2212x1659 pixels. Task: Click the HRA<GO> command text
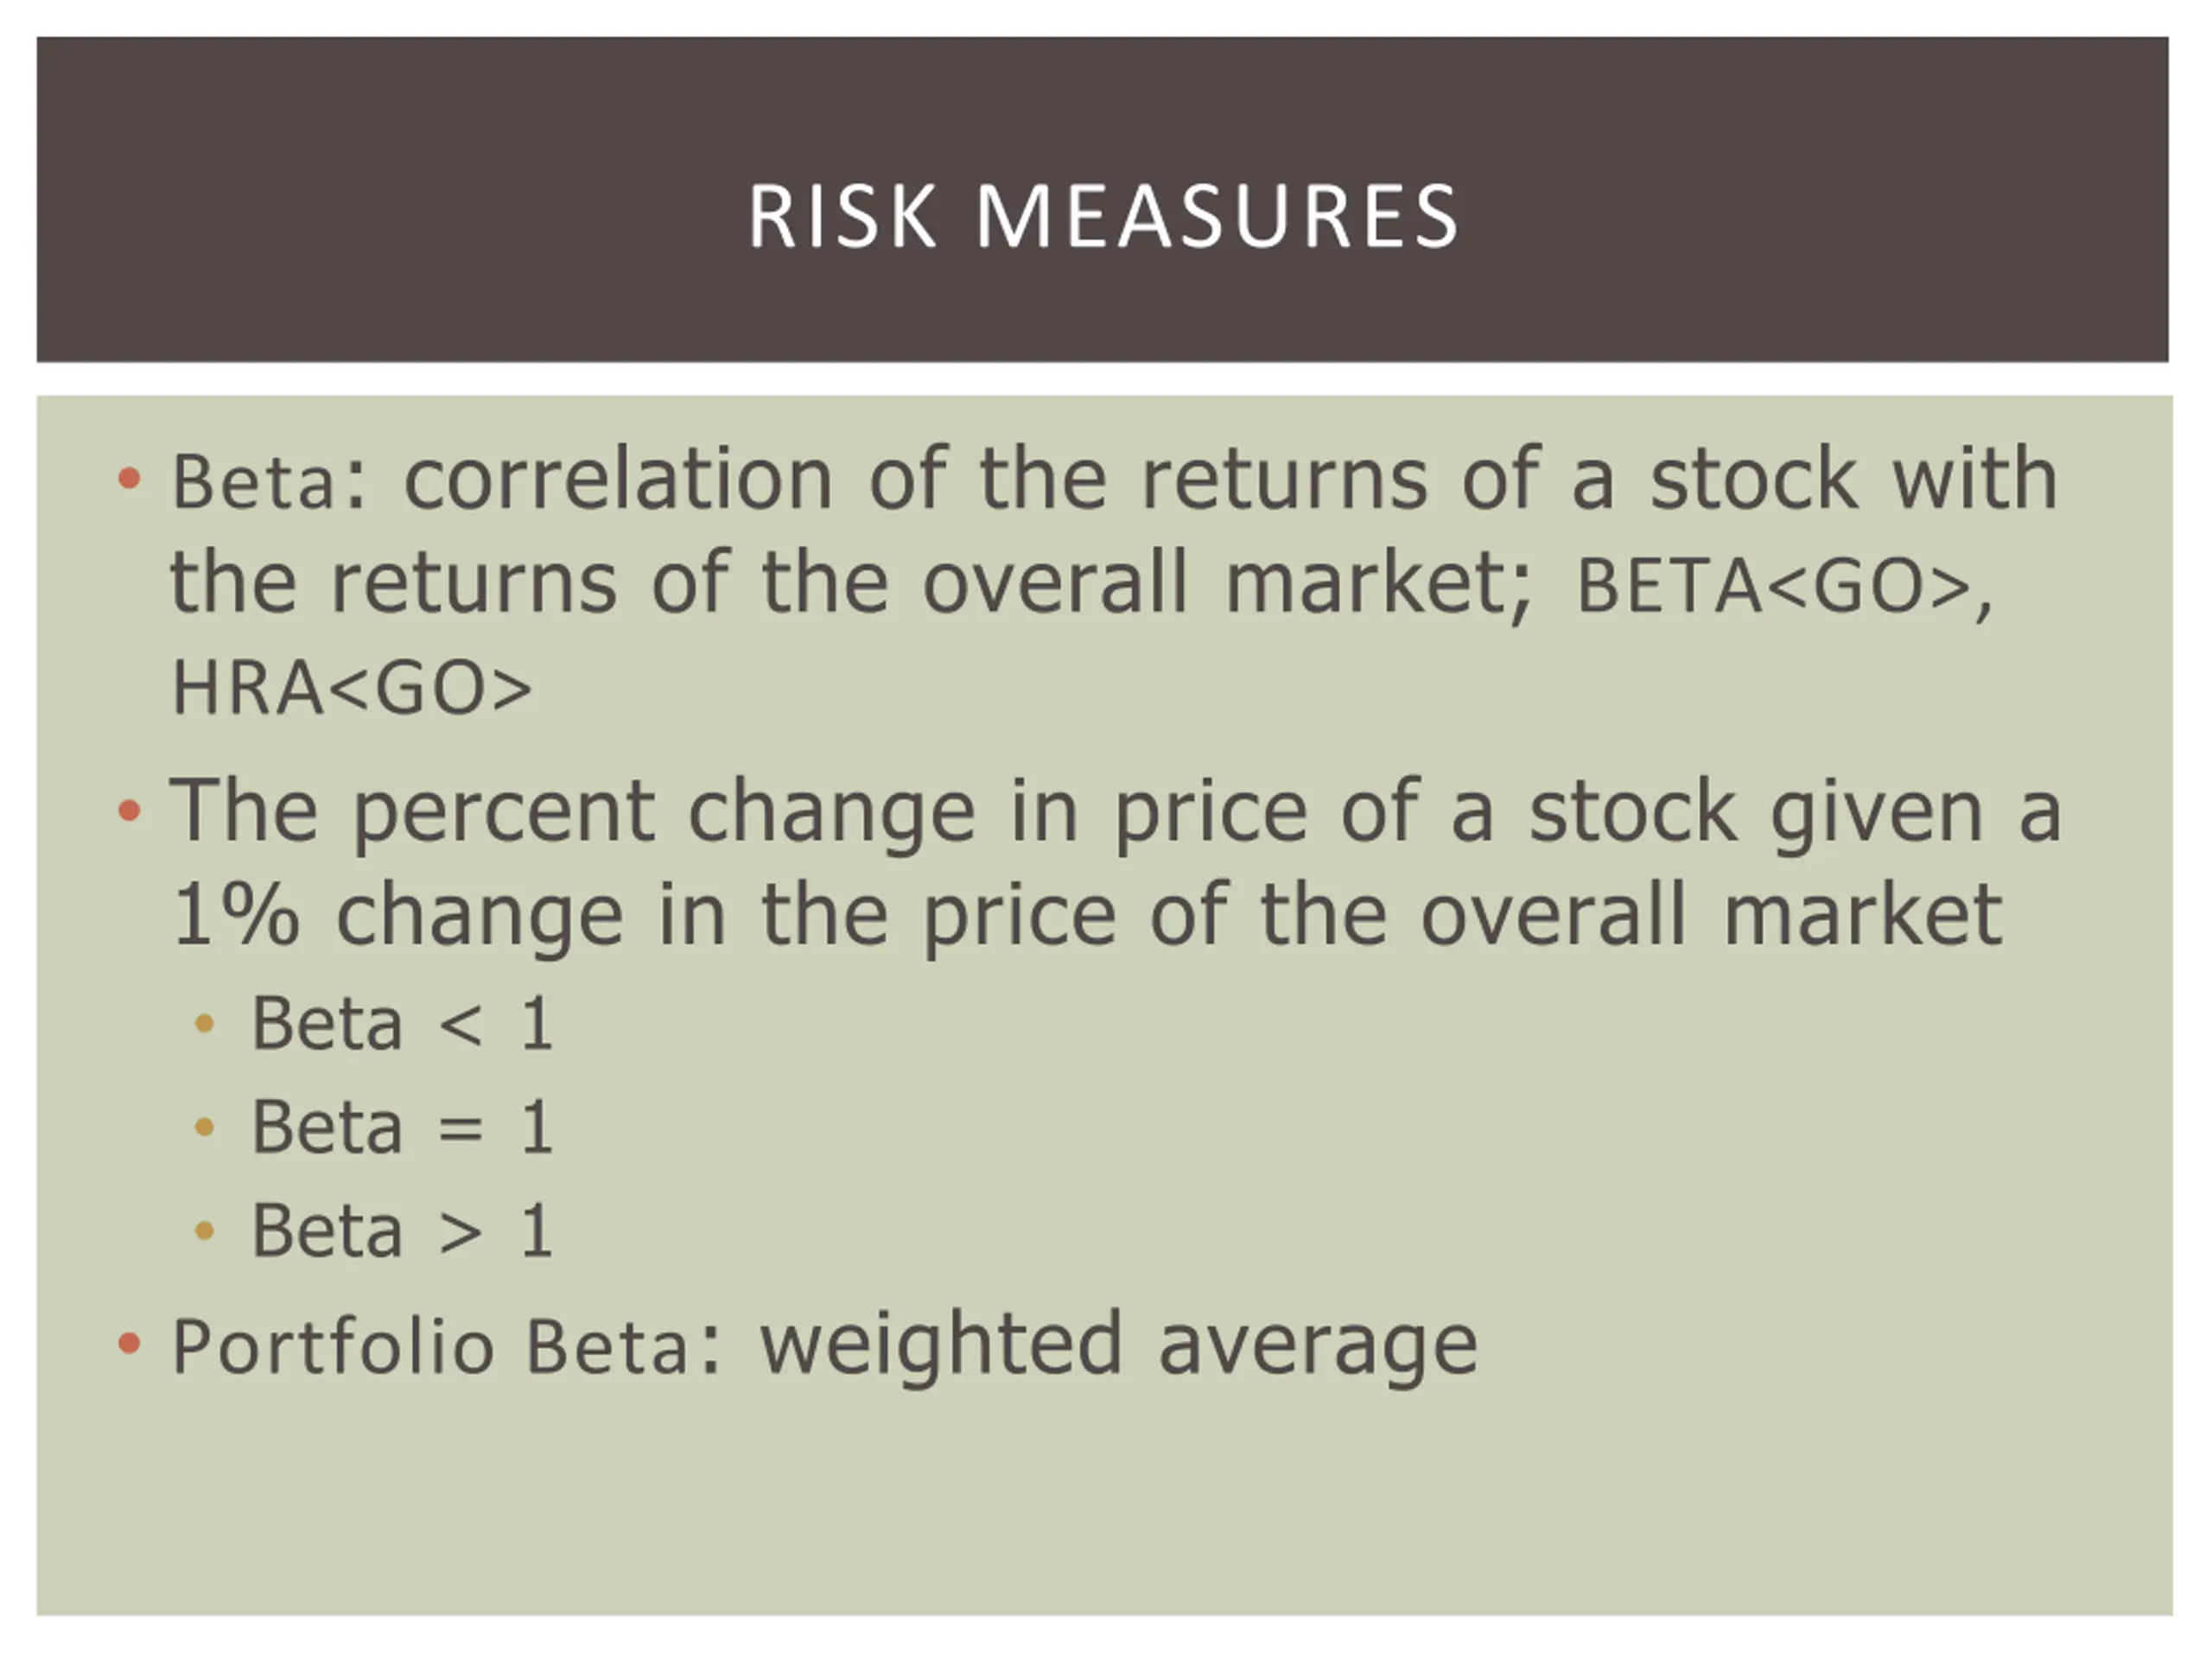click(352, 689)
